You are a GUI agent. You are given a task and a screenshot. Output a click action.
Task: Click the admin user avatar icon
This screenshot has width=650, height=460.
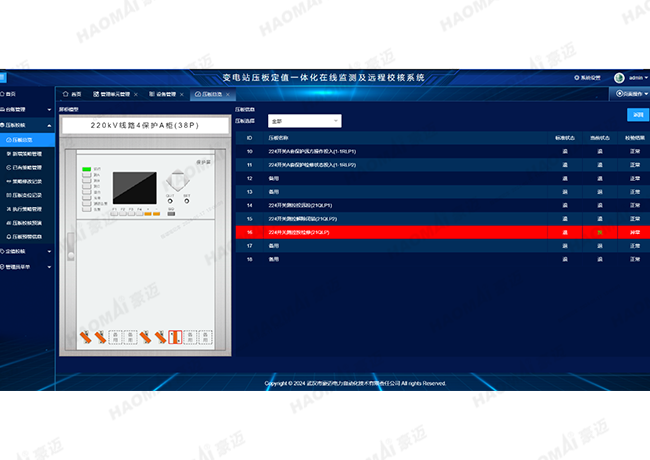pyautogui.click(x=620, y=77)
